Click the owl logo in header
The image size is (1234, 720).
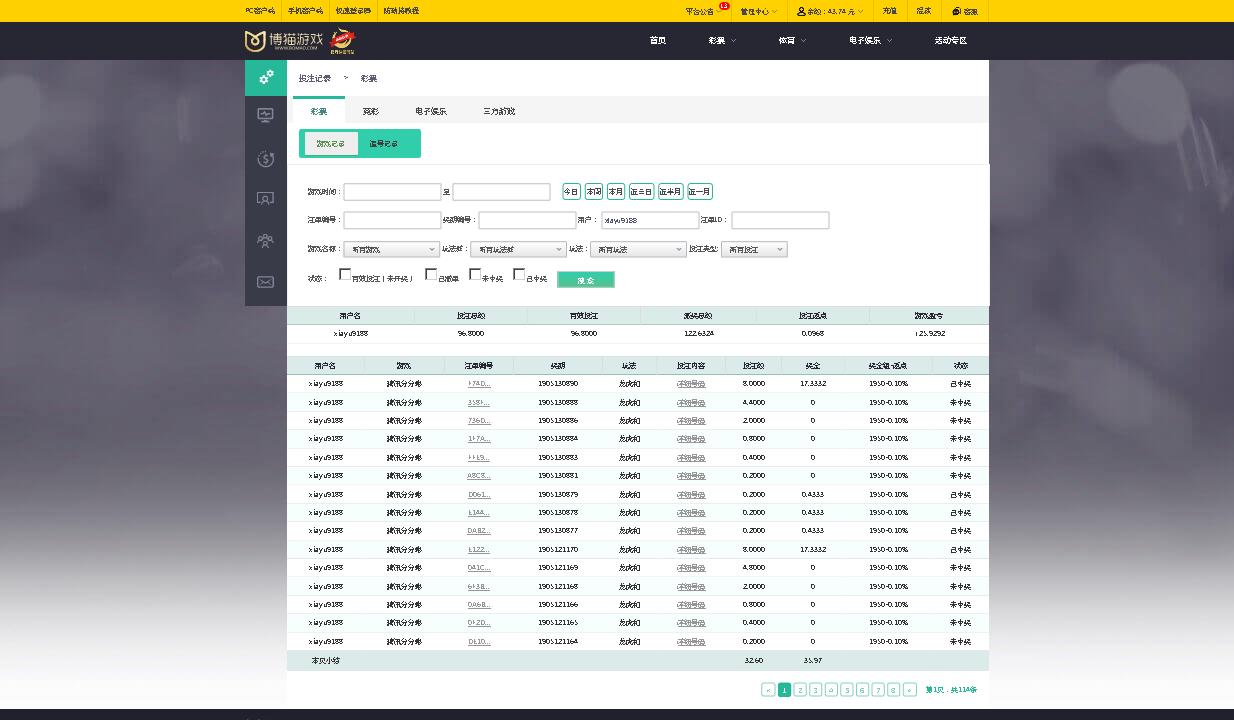pyautogui.click(x=255, y=41)
